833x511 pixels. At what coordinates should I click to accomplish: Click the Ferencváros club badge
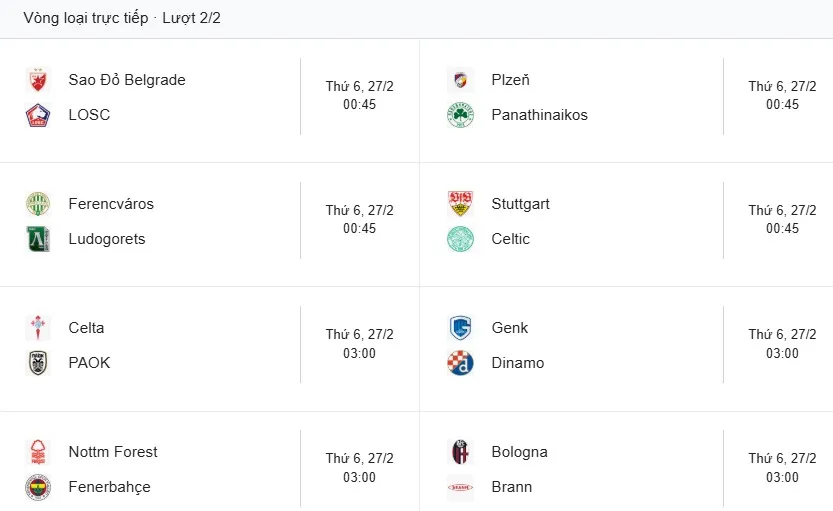pyautogui.click(x=38, y=204)
